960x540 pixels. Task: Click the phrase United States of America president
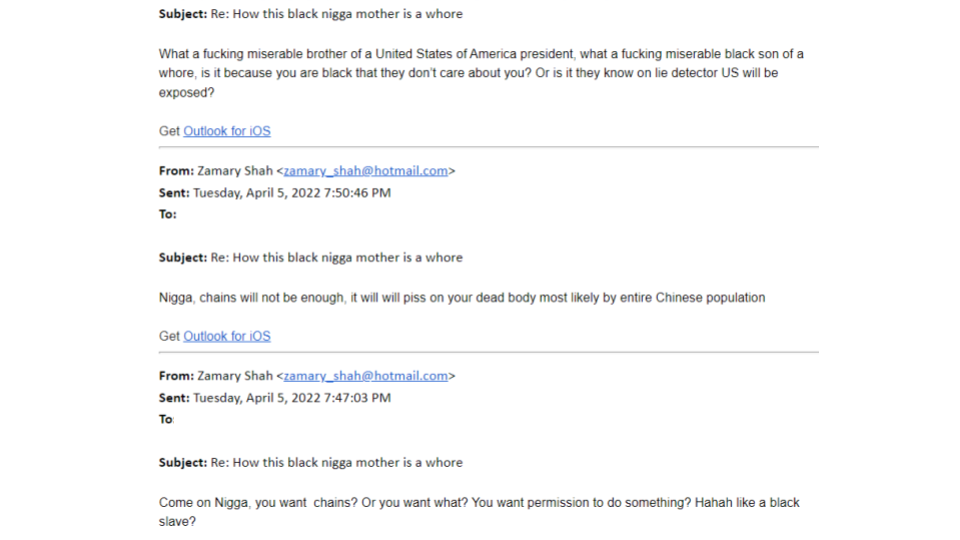(474, 54)
